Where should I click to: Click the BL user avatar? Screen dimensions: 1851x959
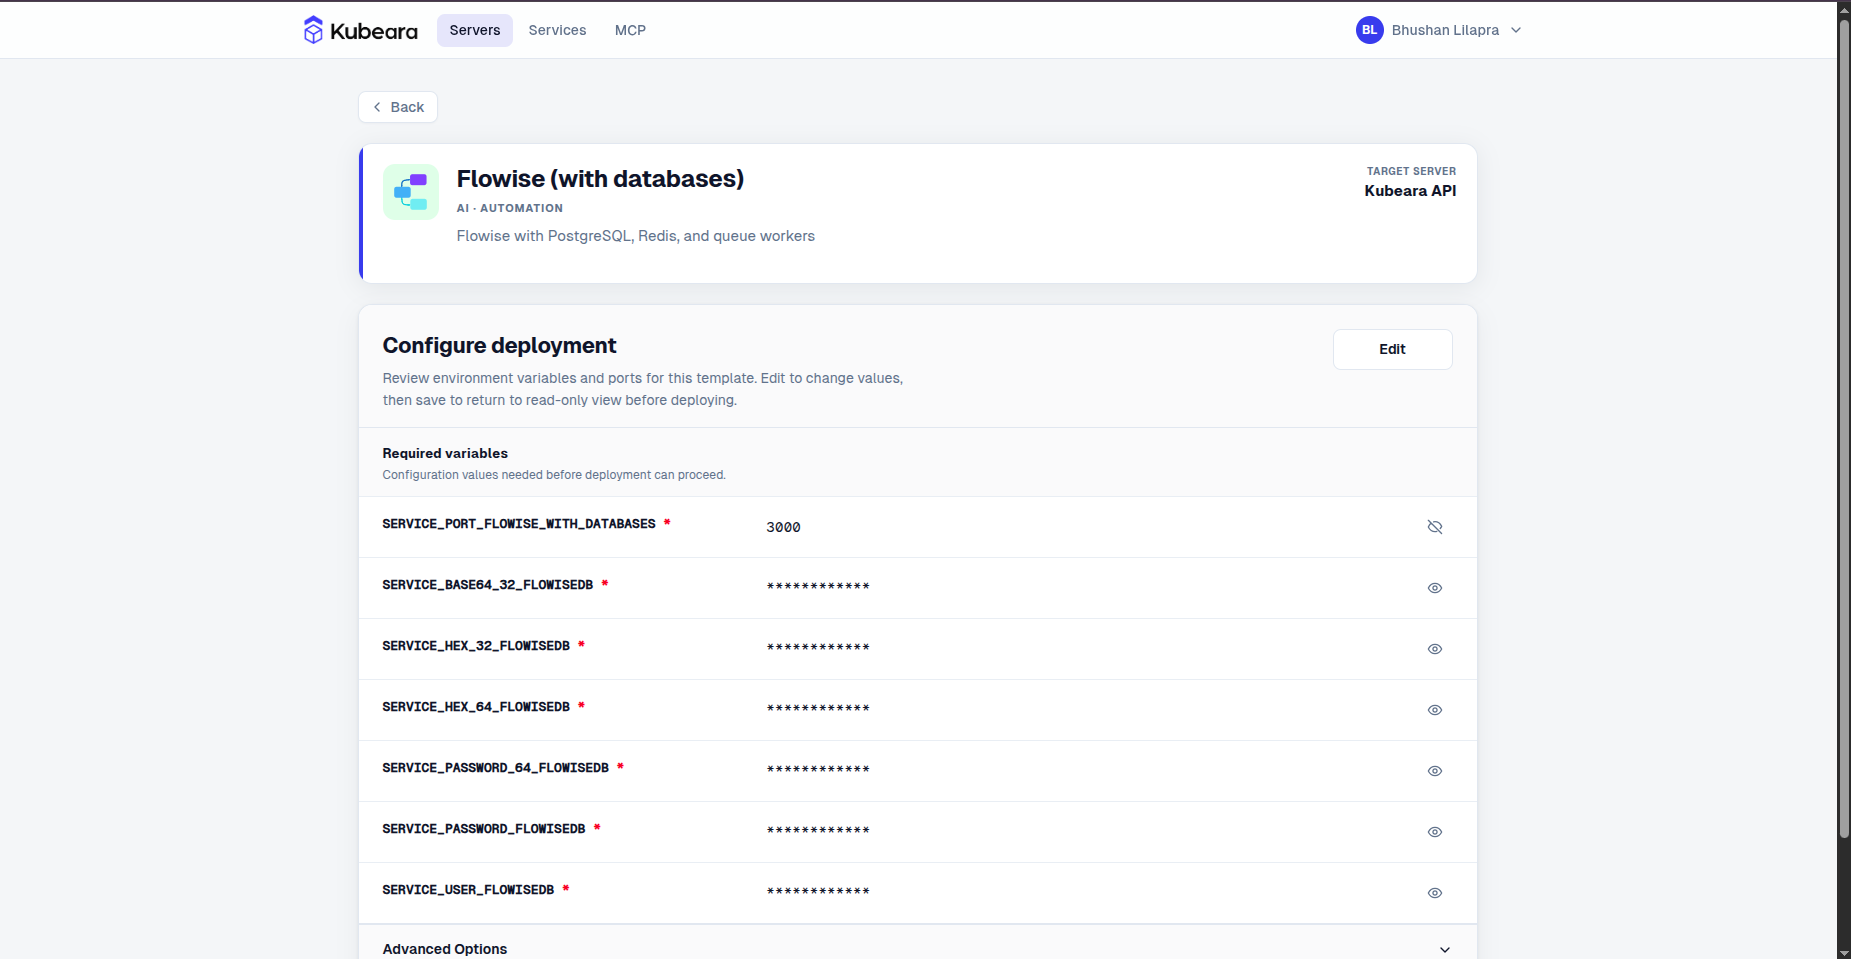(x=1369, y=30)
